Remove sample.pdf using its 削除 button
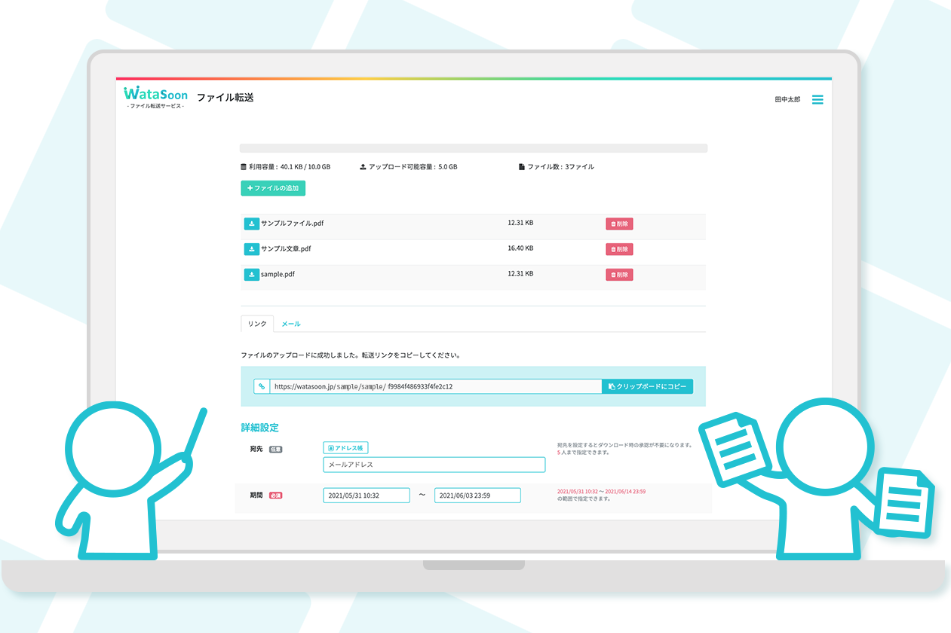 coord(619,274)
